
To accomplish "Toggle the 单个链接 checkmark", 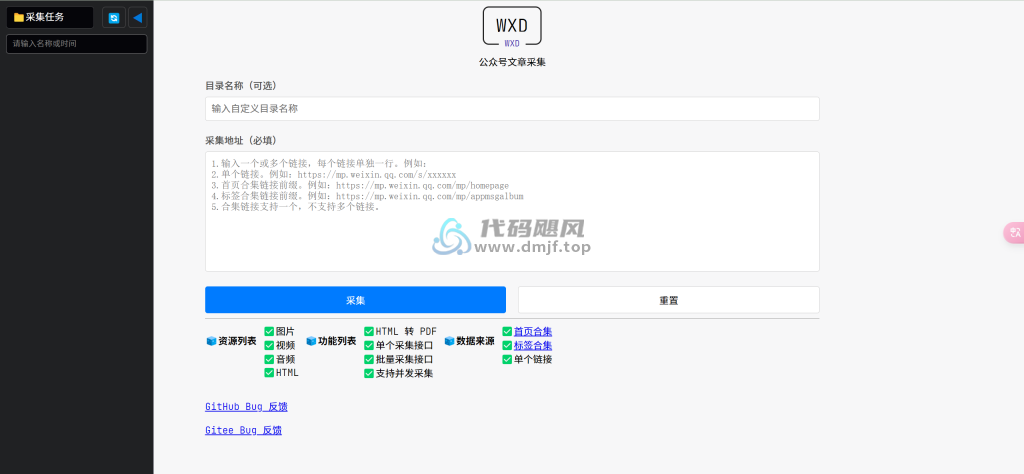I will (507, 359).
